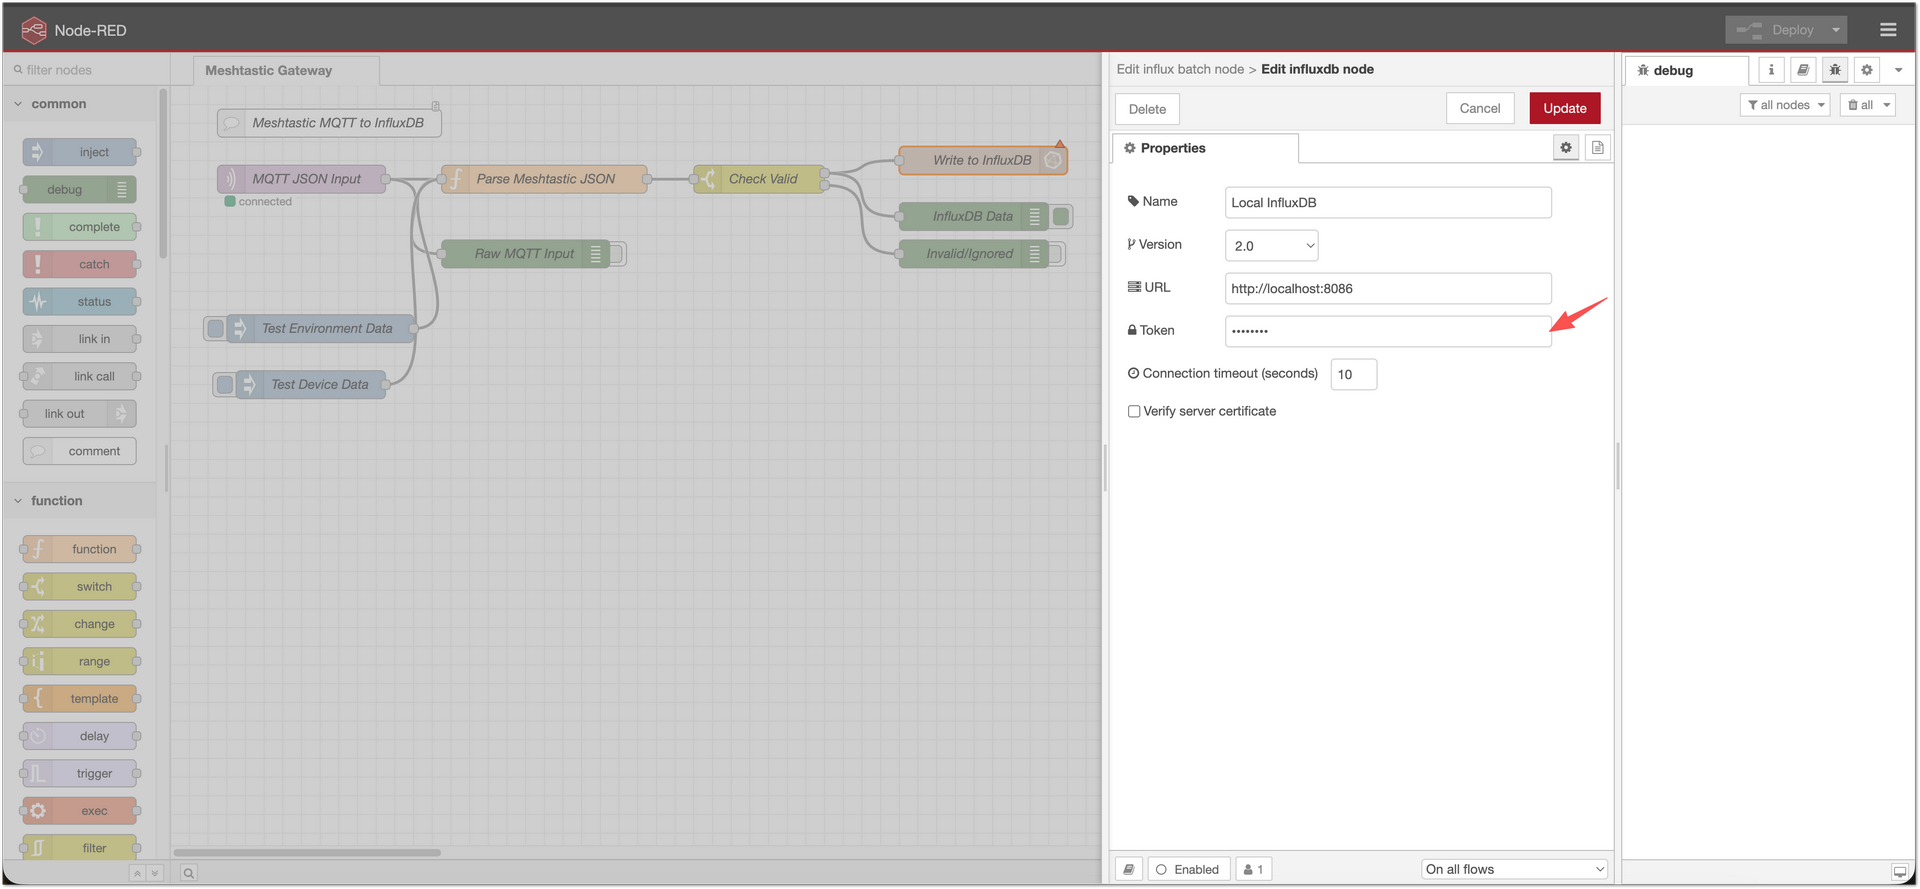Screen dimensions: 1920x889
Task: Open the configuration nodes gear icon
Action: pos(1867,70)
